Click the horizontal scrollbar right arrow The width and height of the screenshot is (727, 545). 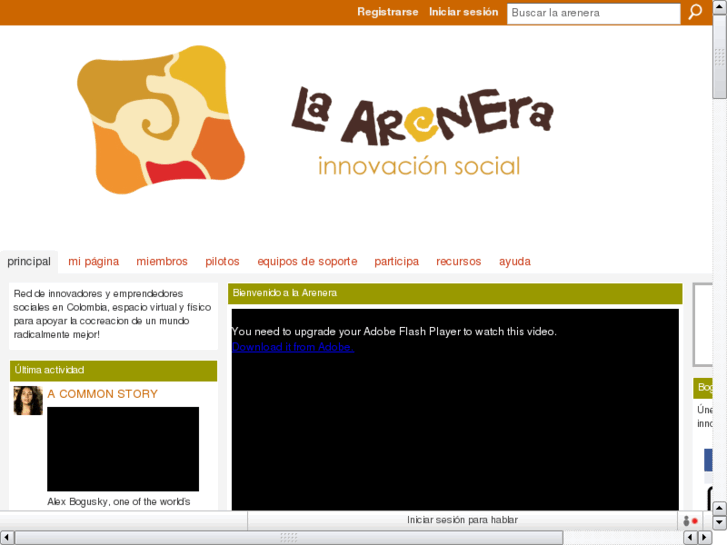[x=705, y=538]
